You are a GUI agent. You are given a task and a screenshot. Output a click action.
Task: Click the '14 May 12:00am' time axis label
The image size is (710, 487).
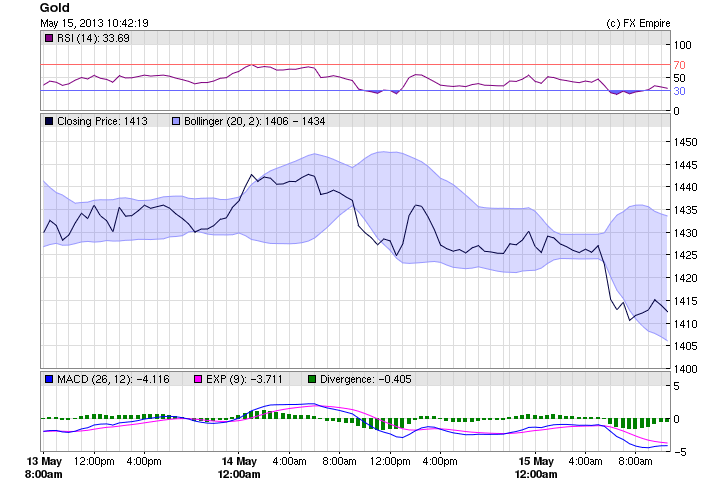tap(239, 468)
